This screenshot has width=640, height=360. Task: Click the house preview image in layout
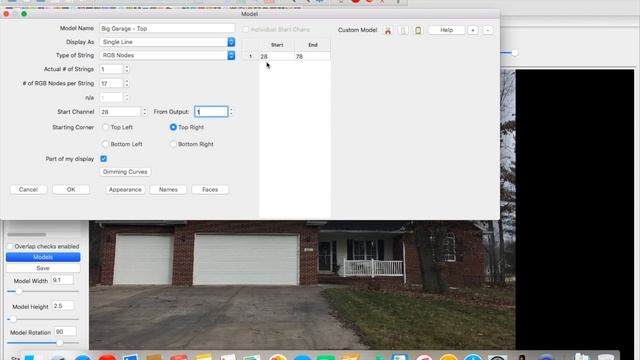point(302,284)
